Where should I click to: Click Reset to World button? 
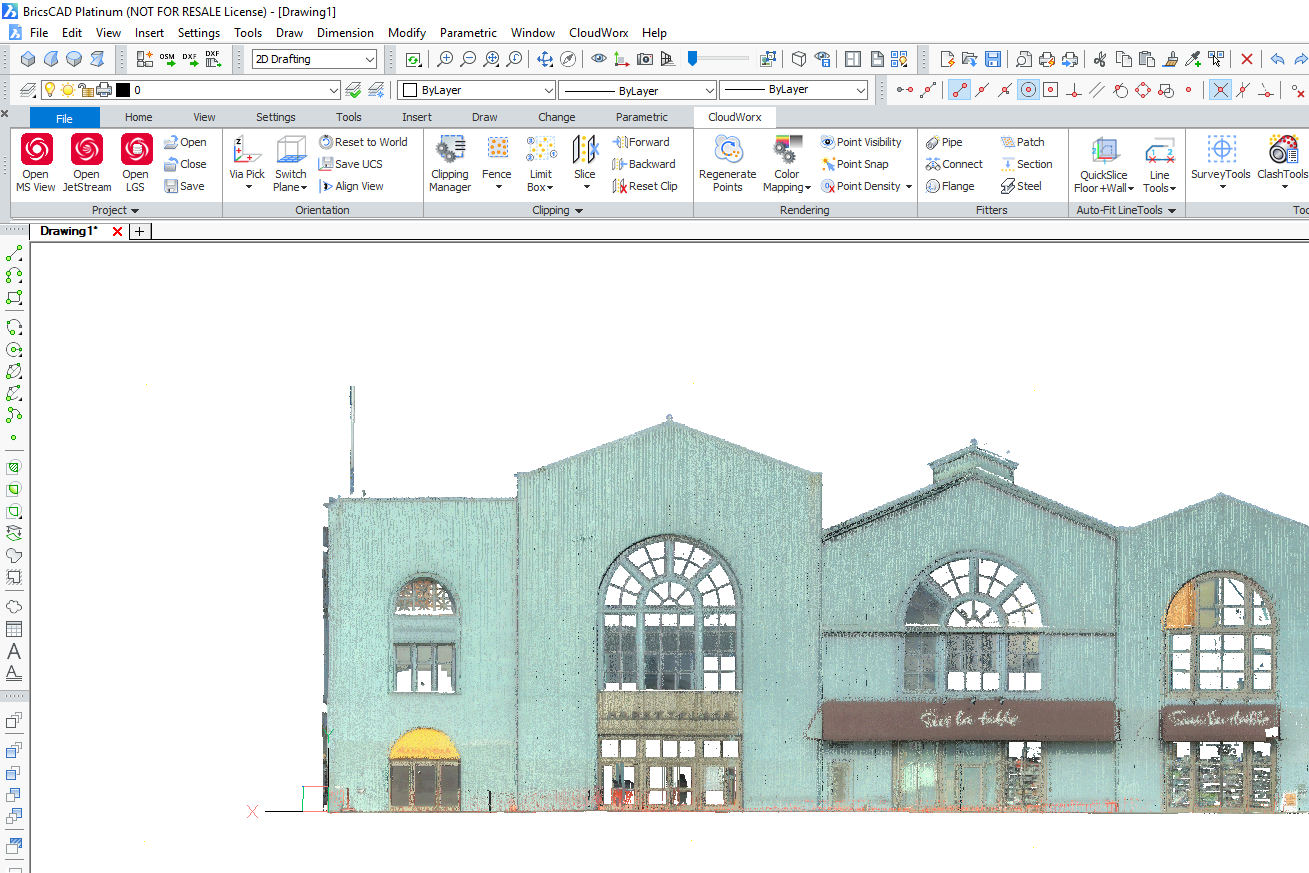tap(363, 142)
